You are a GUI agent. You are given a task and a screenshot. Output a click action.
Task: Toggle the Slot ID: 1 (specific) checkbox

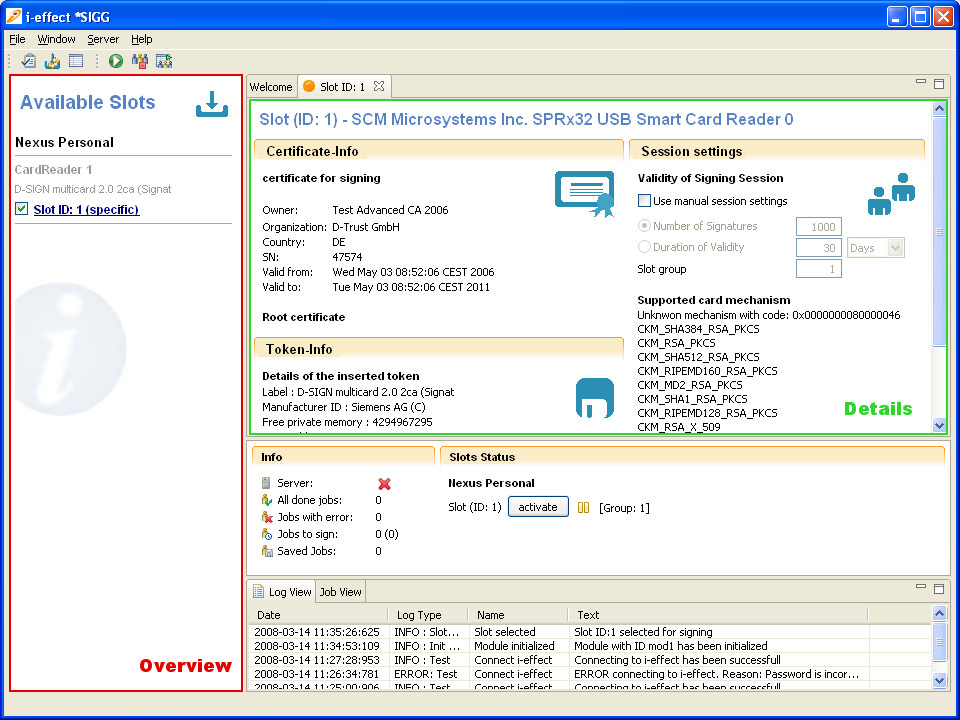pos(22,209)
